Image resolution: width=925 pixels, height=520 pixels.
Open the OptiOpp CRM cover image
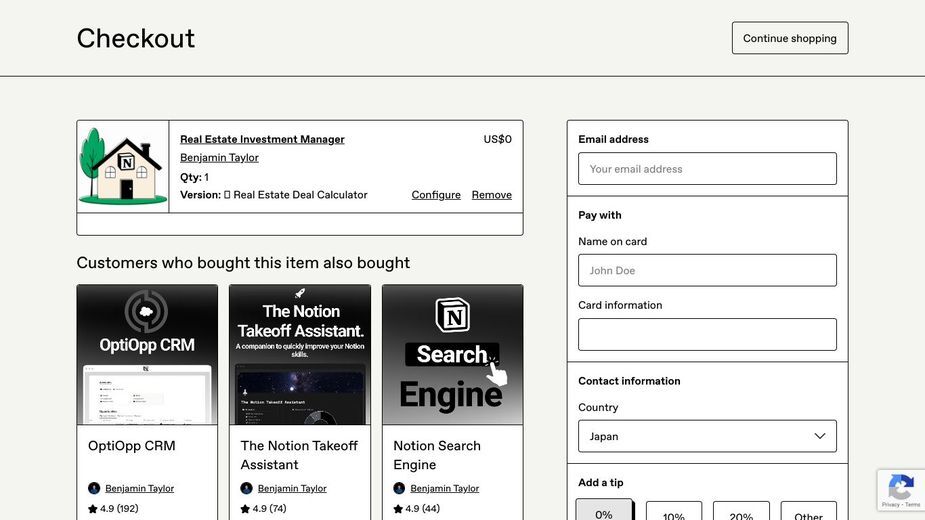pos(147,354)
